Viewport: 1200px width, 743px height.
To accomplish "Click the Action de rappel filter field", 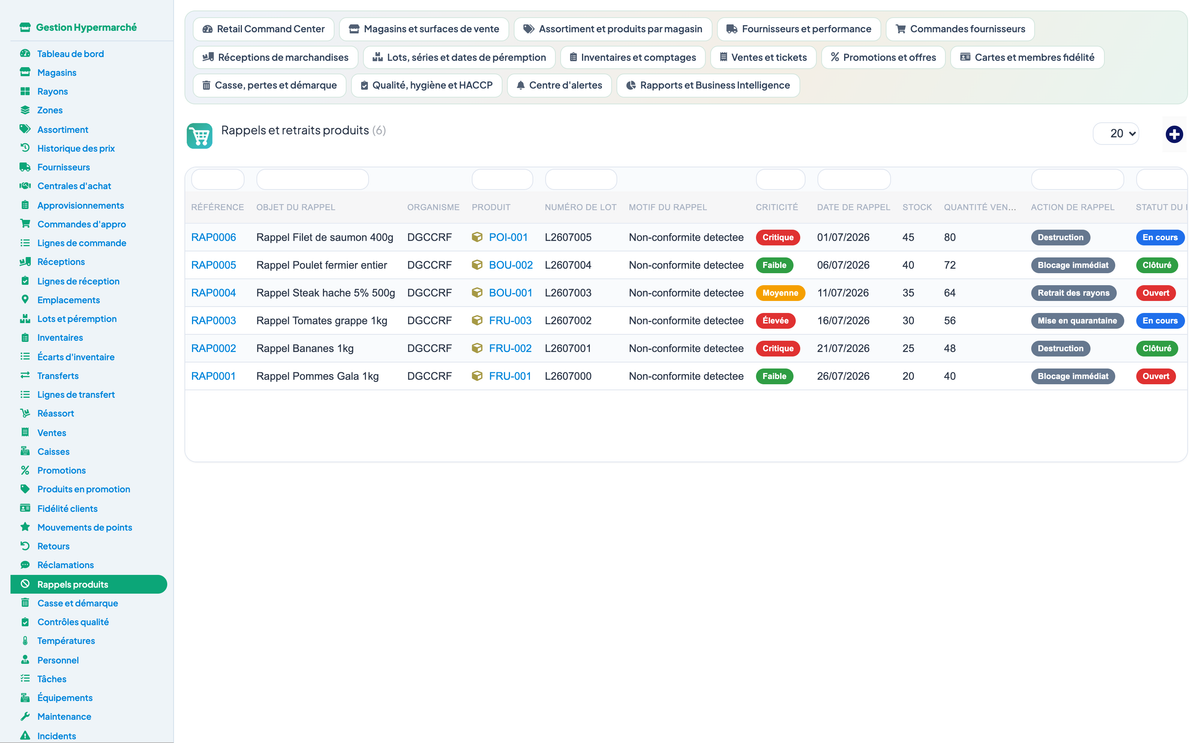I will [x=1078, y=180].
